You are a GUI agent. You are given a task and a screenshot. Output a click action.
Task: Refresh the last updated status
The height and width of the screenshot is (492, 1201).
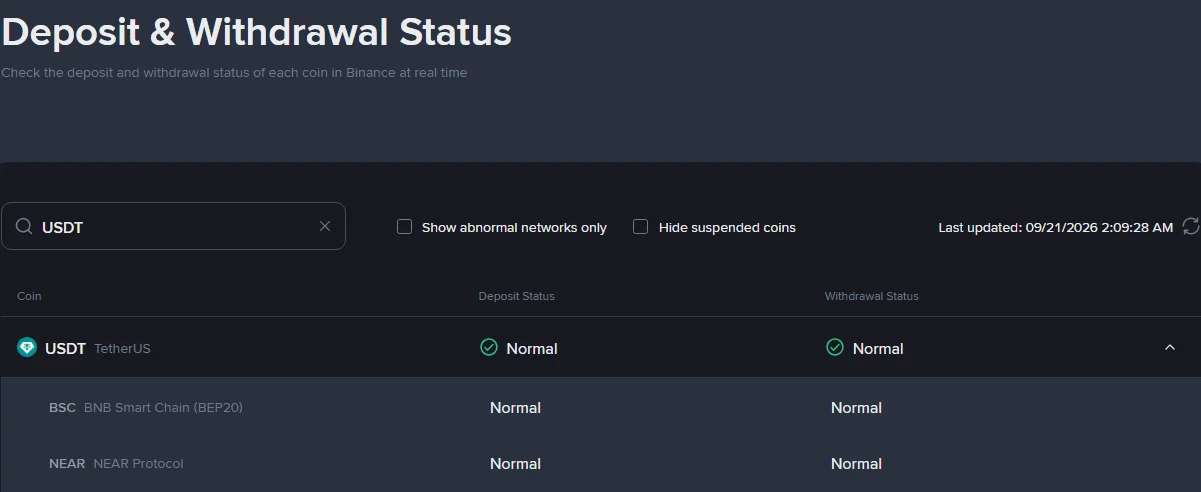pyautogui.click(x=1190, y=226)
